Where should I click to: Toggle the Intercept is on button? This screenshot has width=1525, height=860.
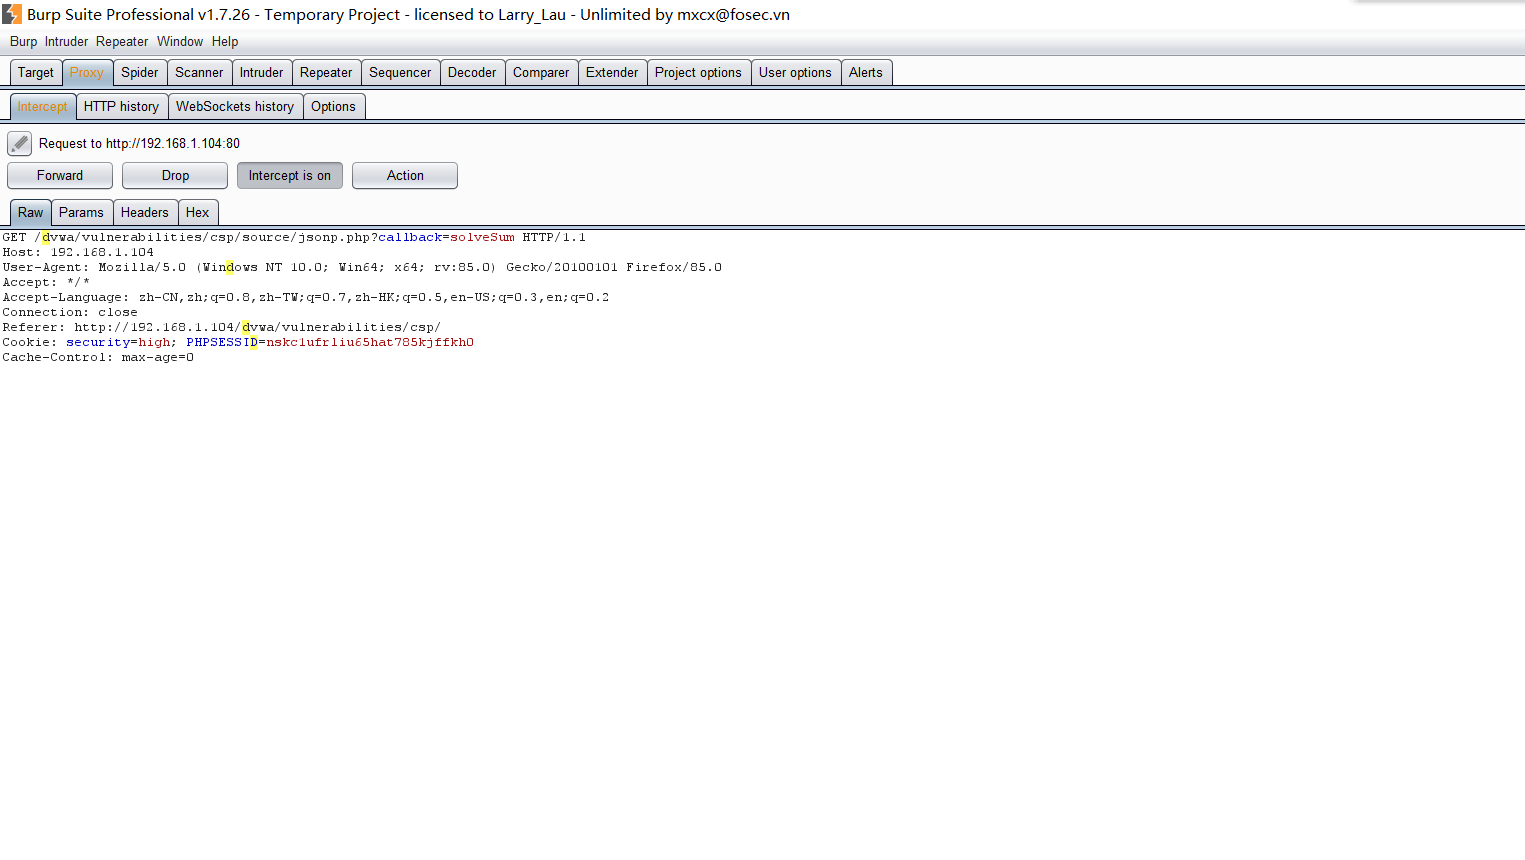pyautogui.click(x=289, y=176)
